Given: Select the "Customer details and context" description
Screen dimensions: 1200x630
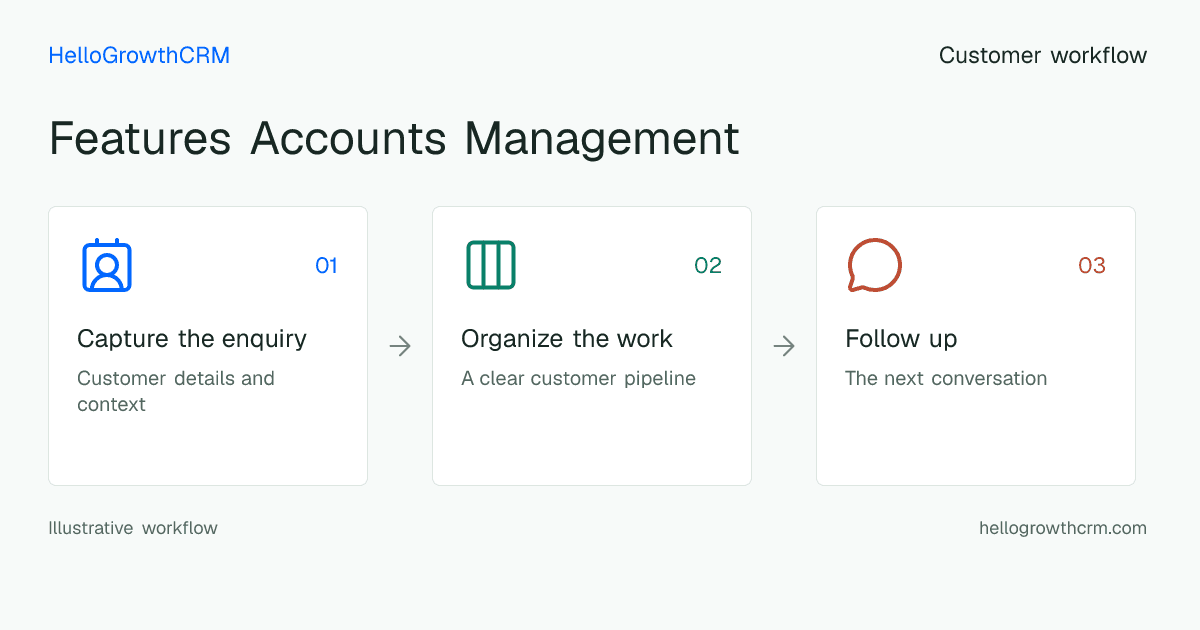Looking at the screenshot, I should (176, 391).
